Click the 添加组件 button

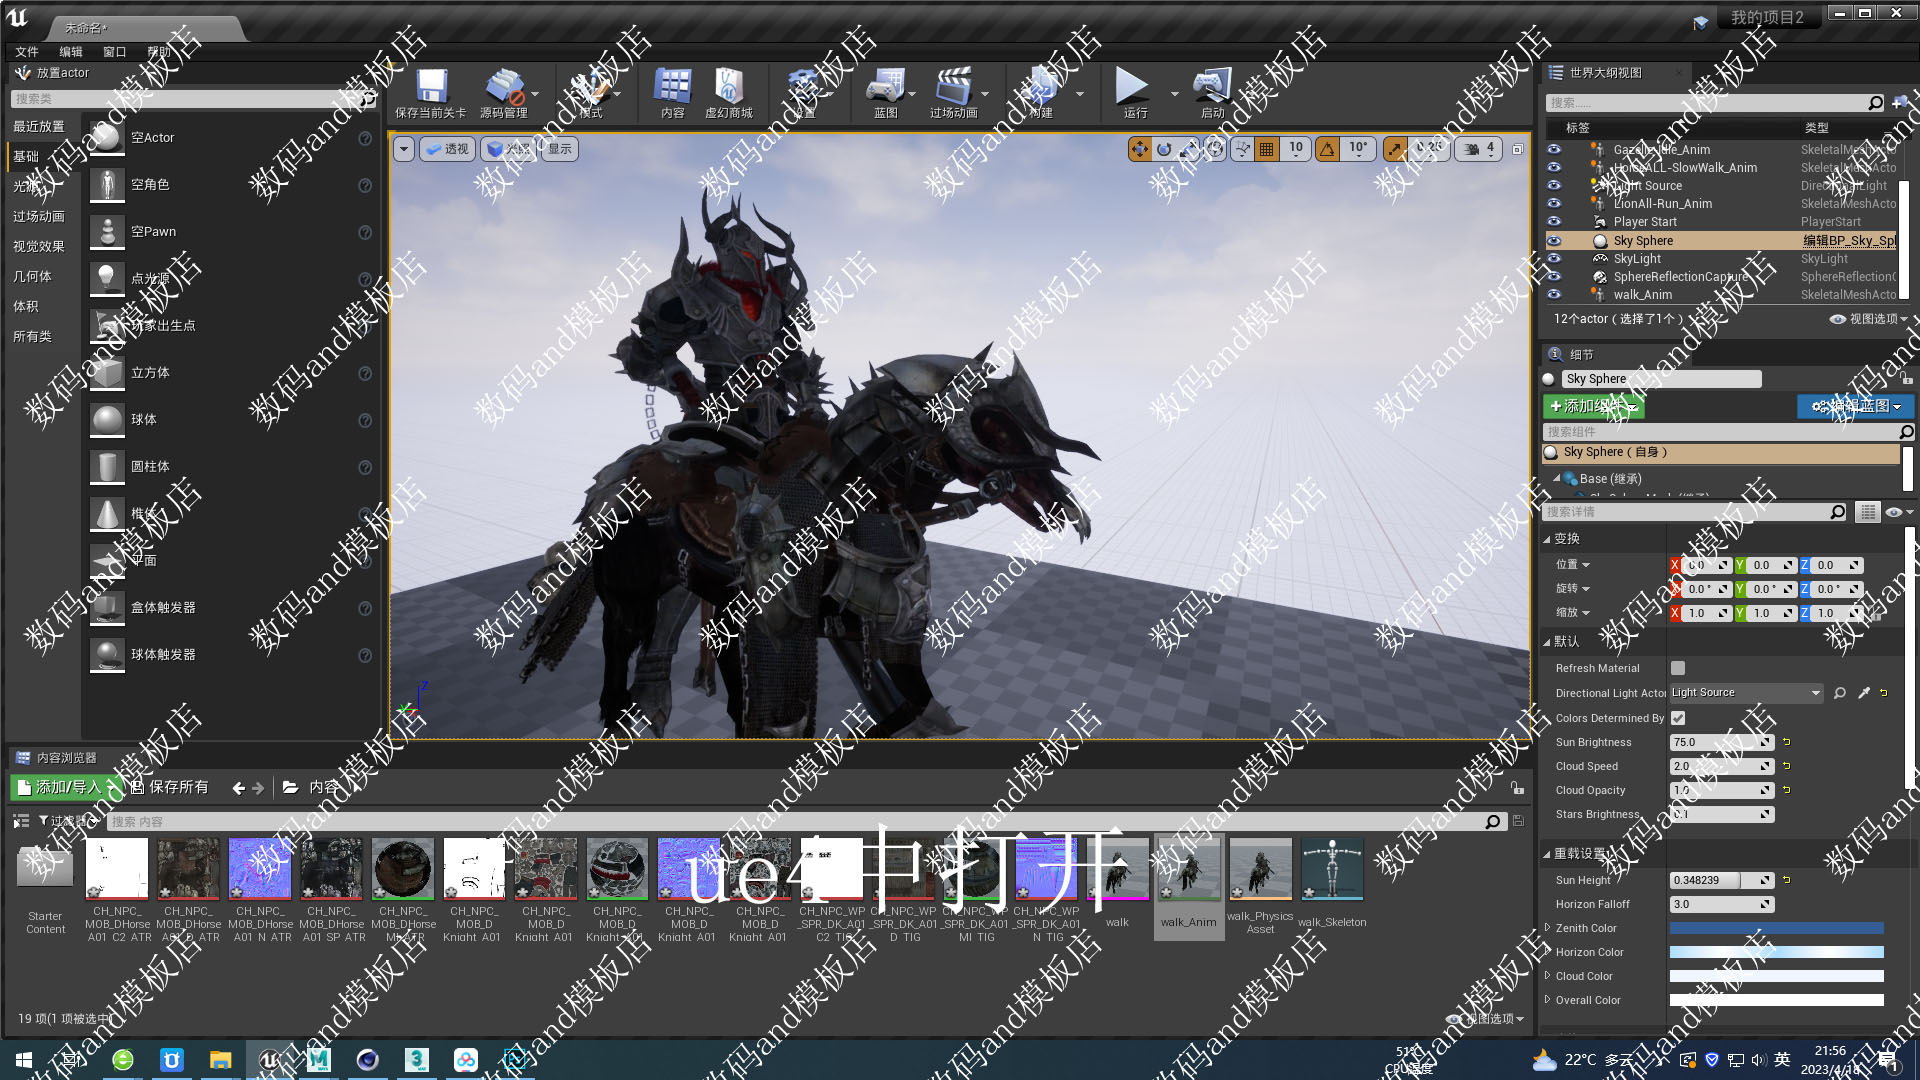(1593, 406)
